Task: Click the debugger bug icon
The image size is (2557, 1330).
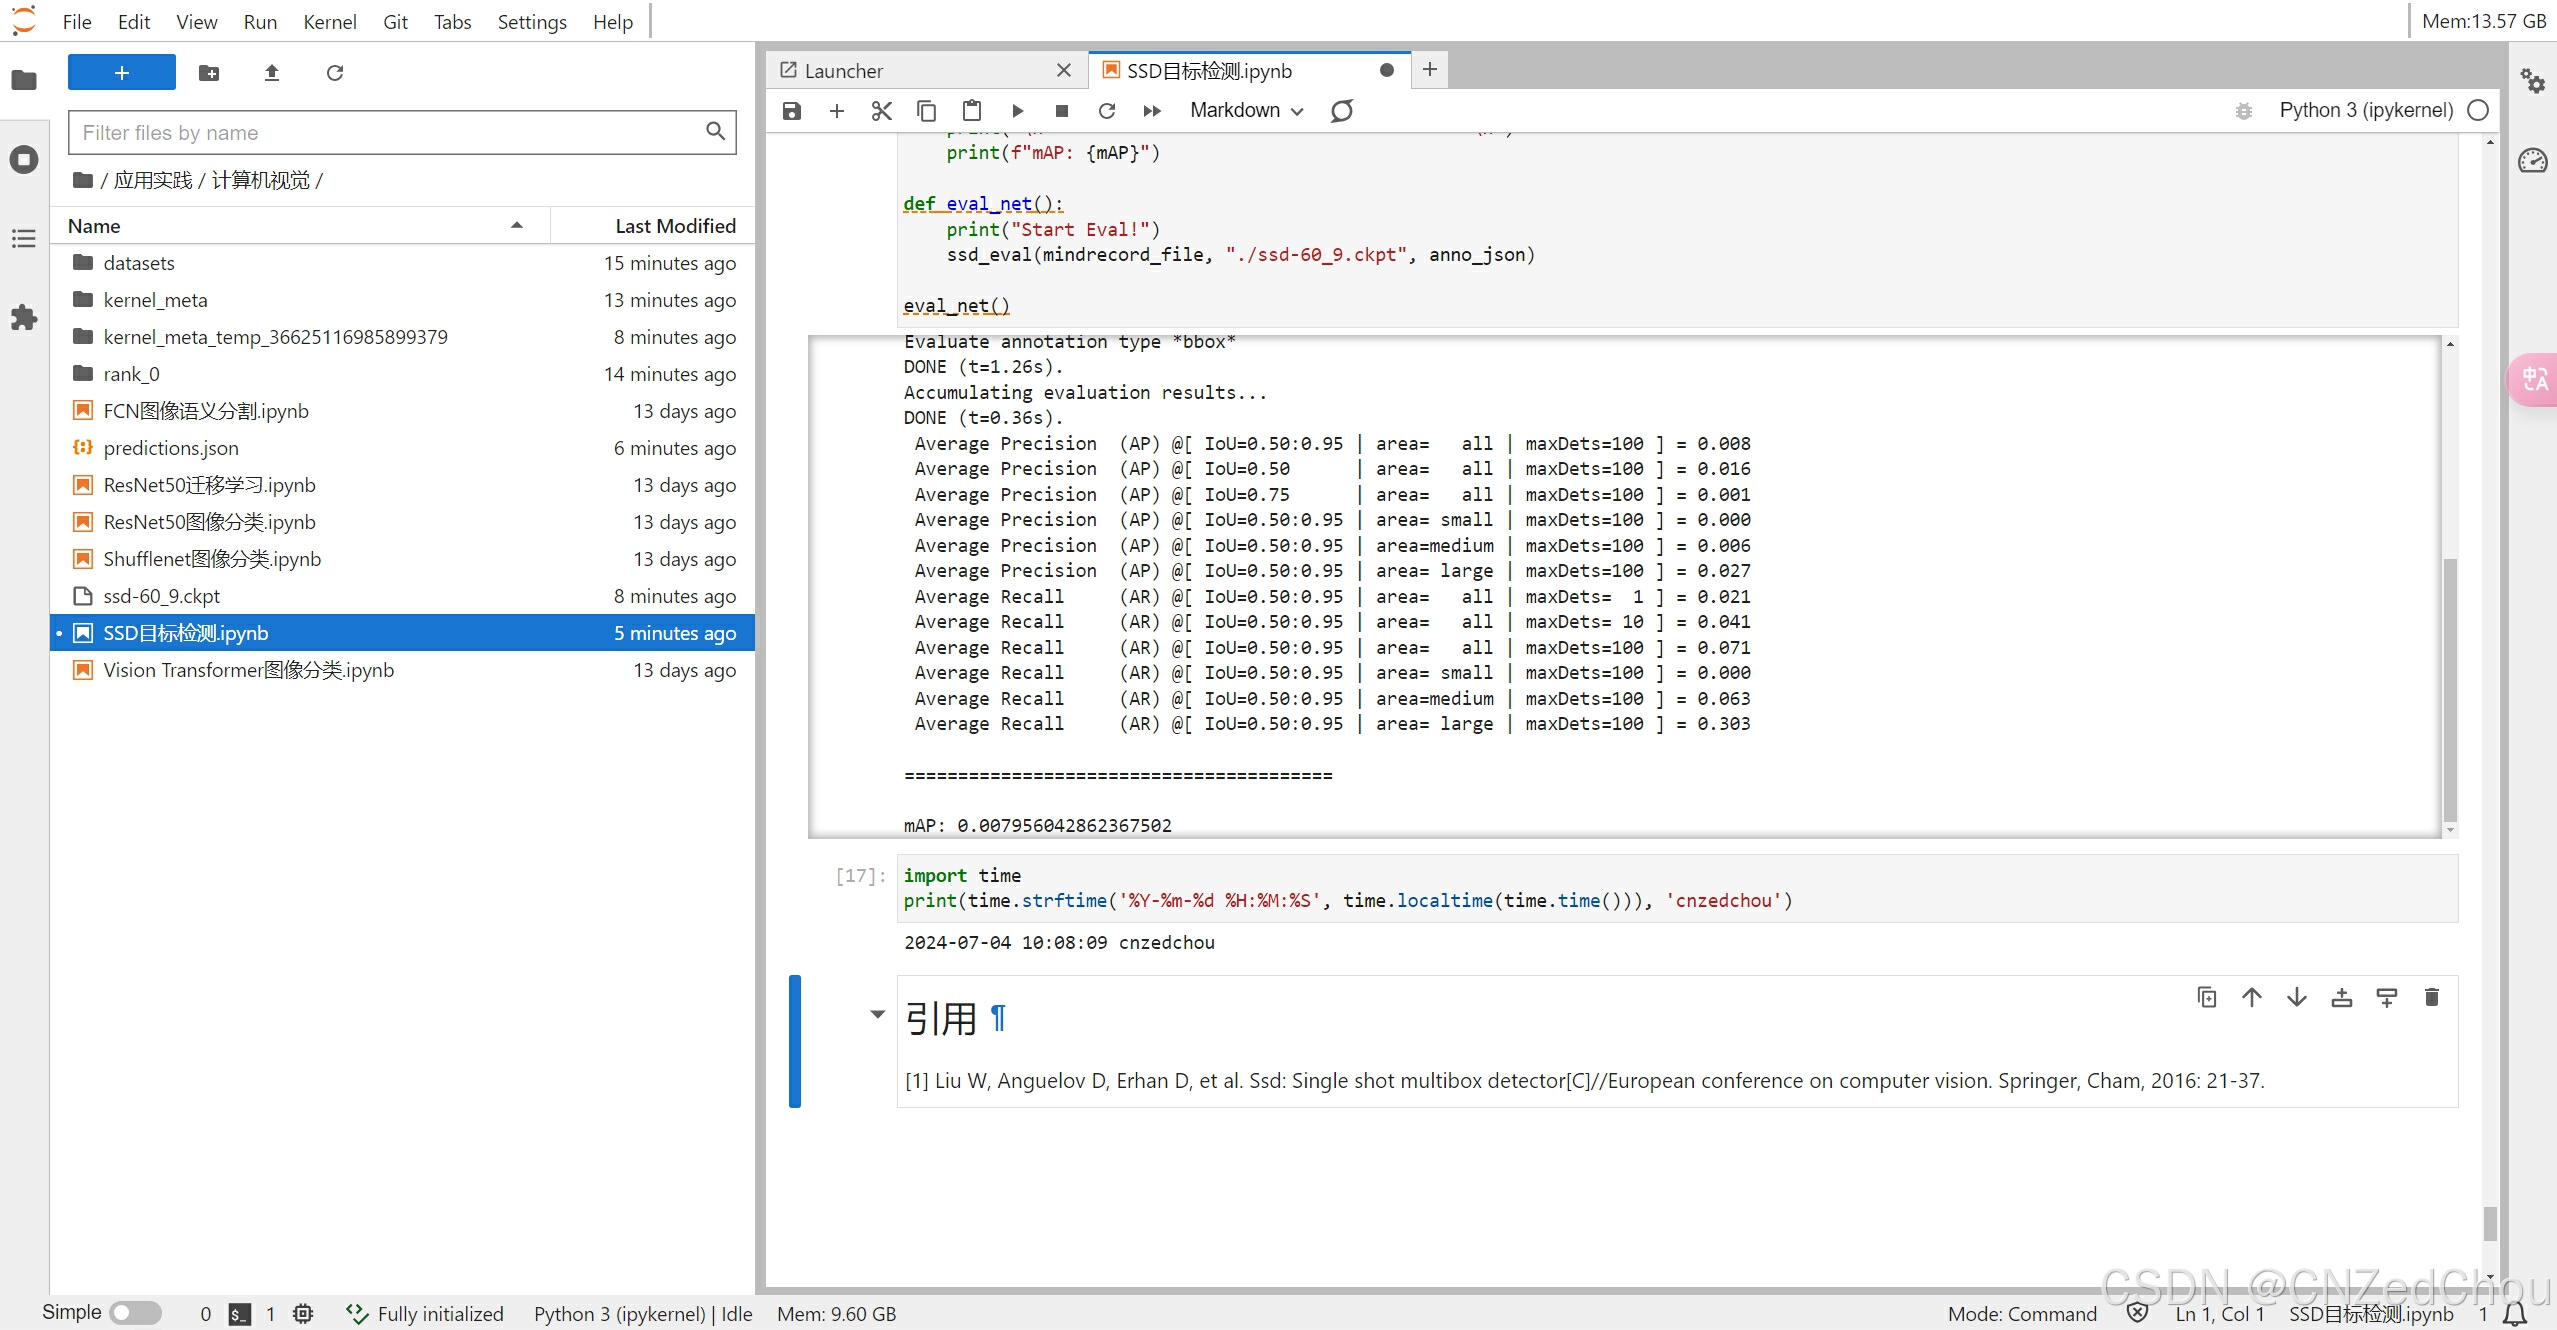Action: (2244, 111)
